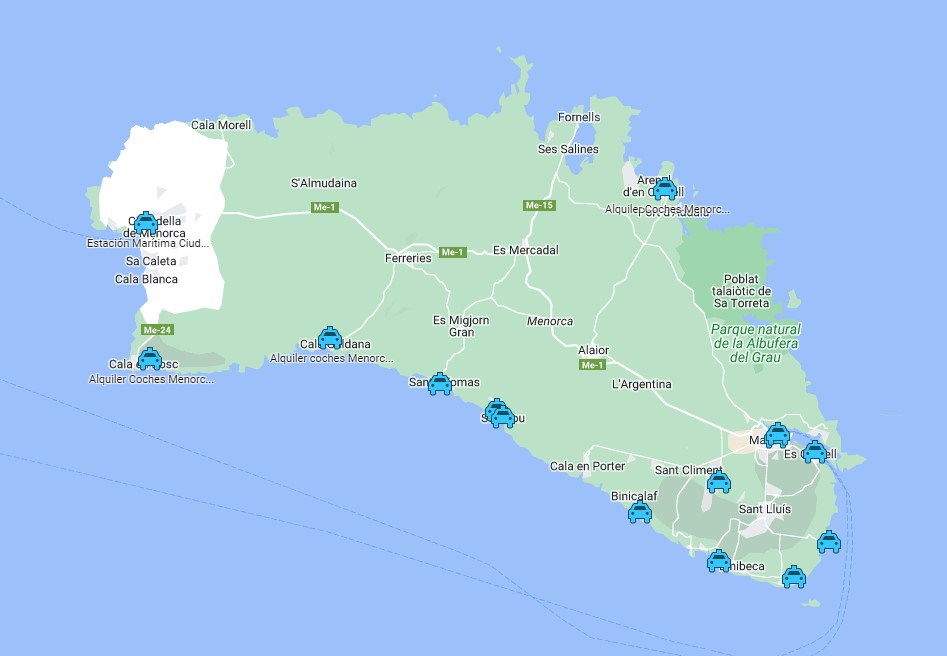Open the taxi marker below Sant Climent
The width and height of the screenshot is (947, 656).
717,483
